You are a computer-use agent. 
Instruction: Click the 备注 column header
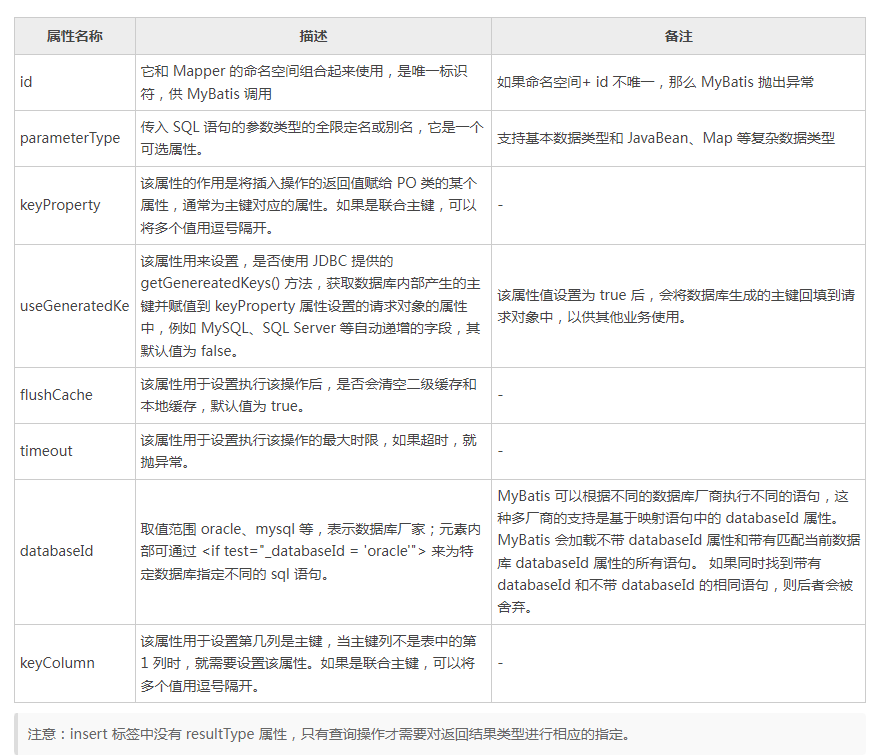click(678, 36)
